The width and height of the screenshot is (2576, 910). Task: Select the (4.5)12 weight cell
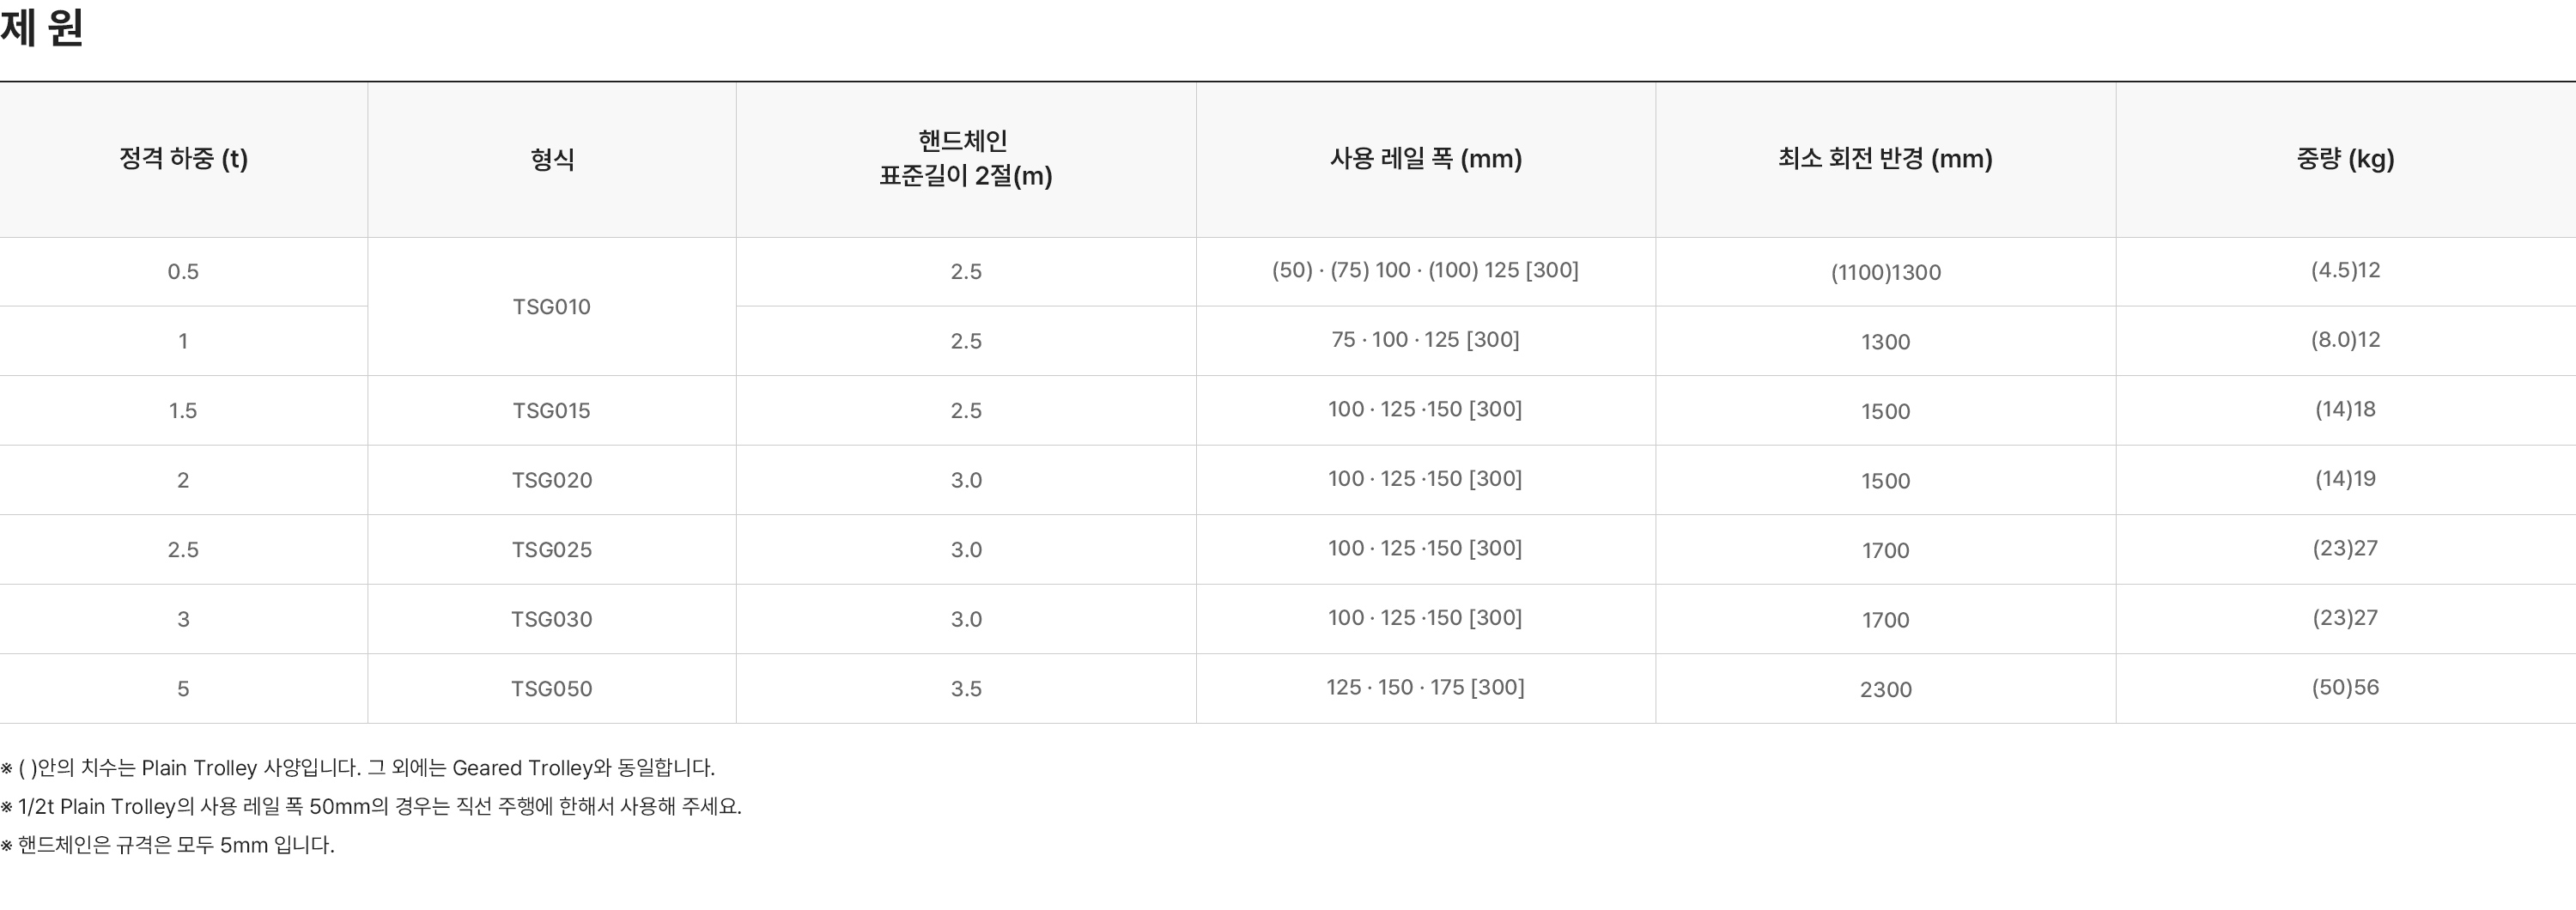tap(2345, 270)
